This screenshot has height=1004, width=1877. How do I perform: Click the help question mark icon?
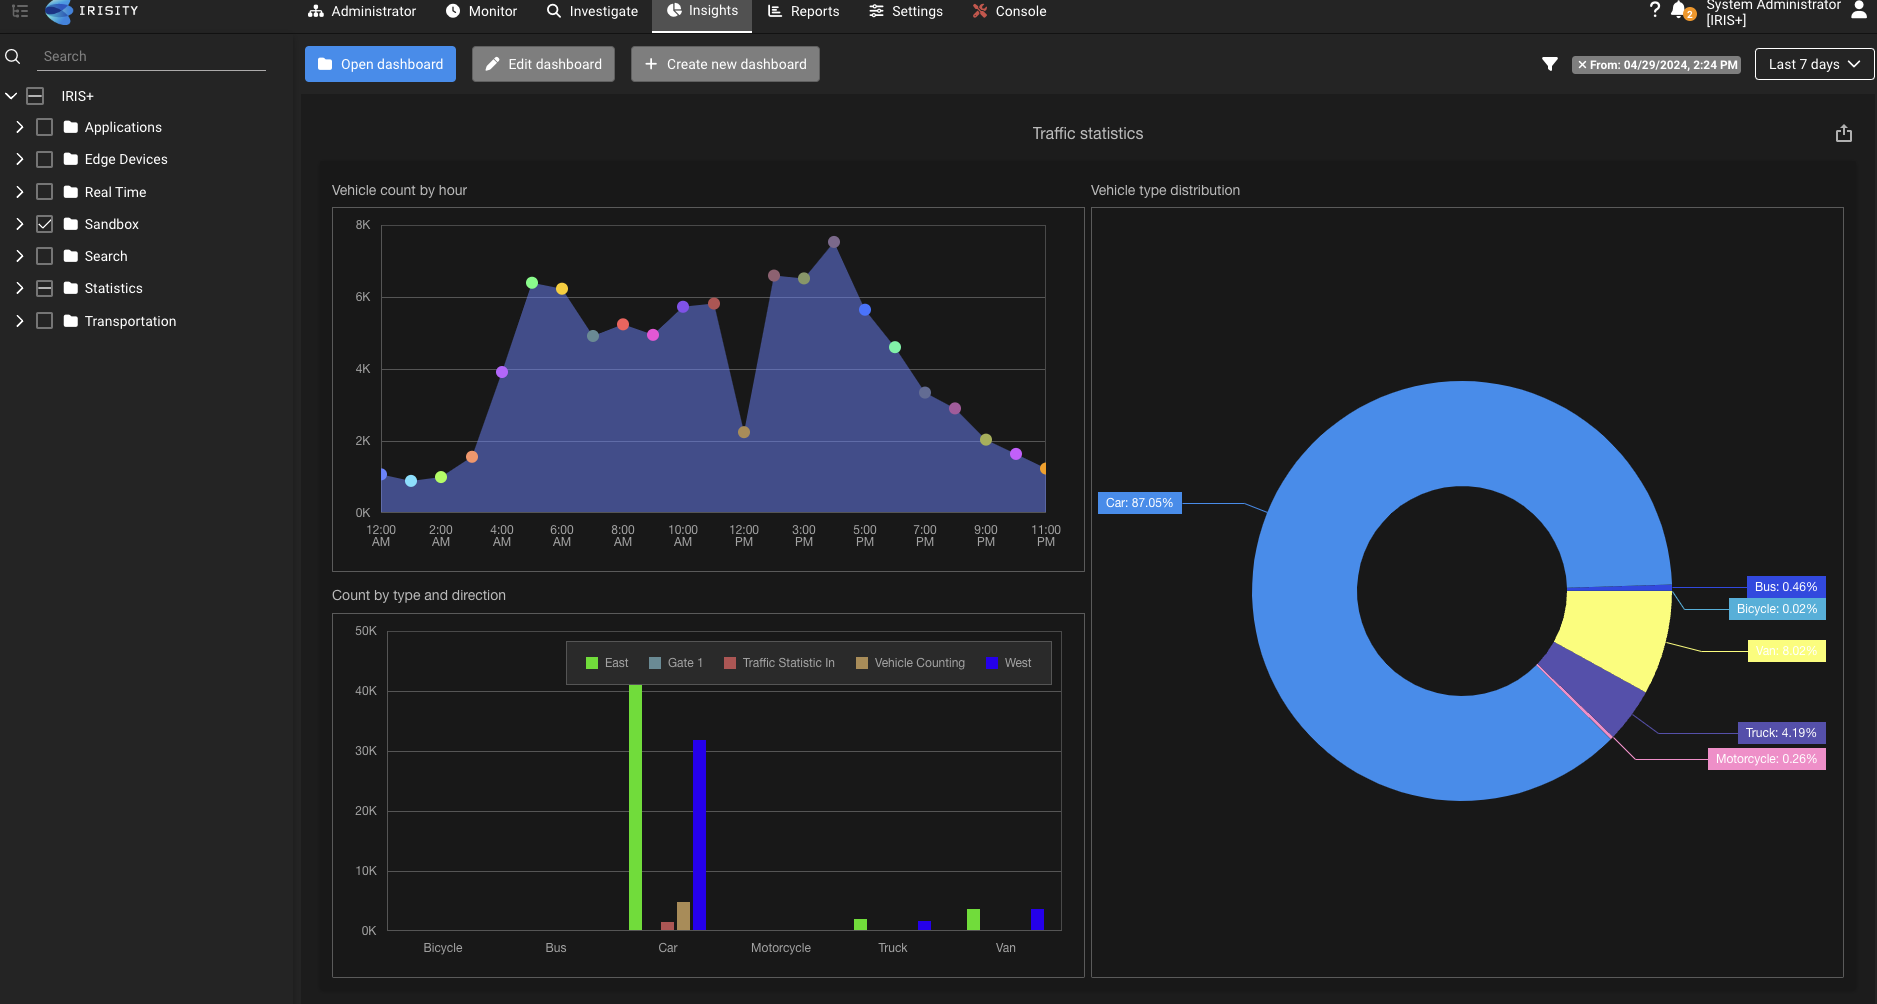point(1655,8)
